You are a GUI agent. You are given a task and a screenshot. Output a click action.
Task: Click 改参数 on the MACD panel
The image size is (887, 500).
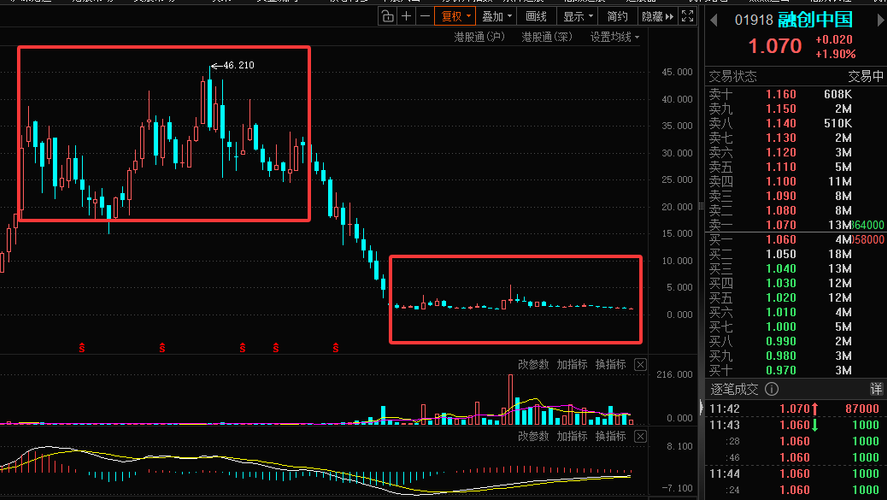[x=533, y=437]
